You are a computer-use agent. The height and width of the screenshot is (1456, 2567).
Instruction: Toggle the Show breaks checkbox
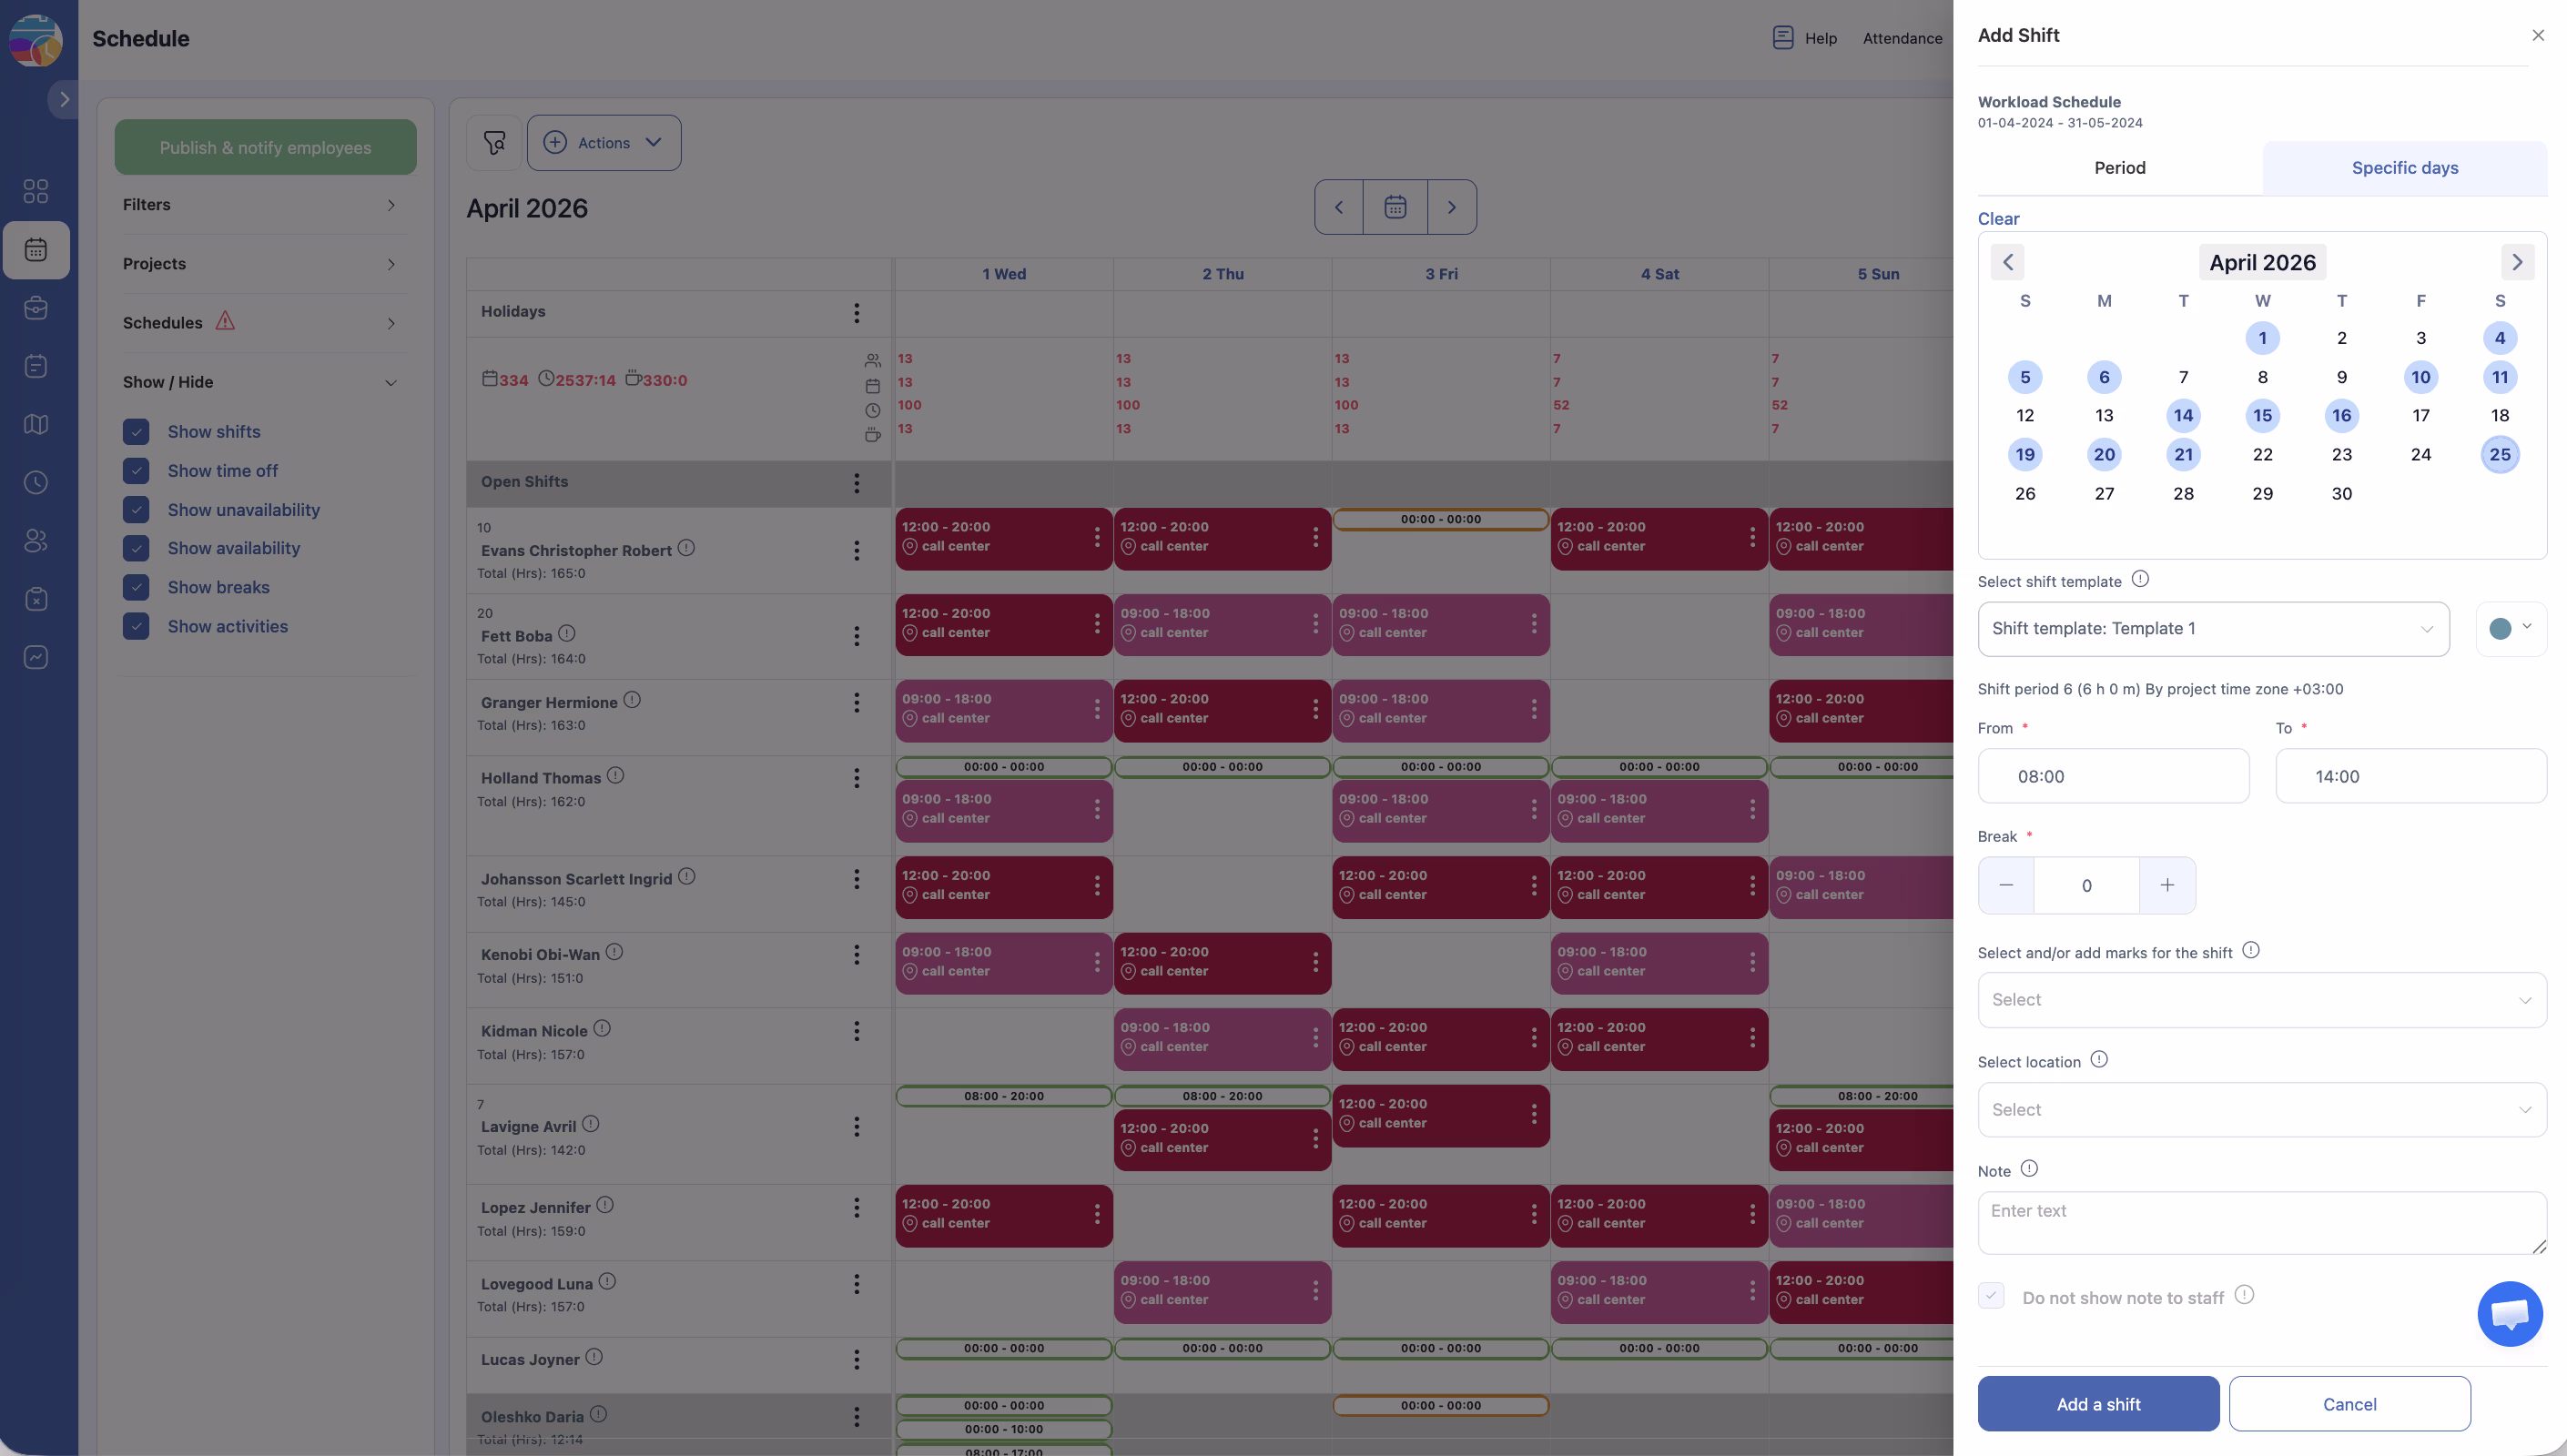point(136,587)
